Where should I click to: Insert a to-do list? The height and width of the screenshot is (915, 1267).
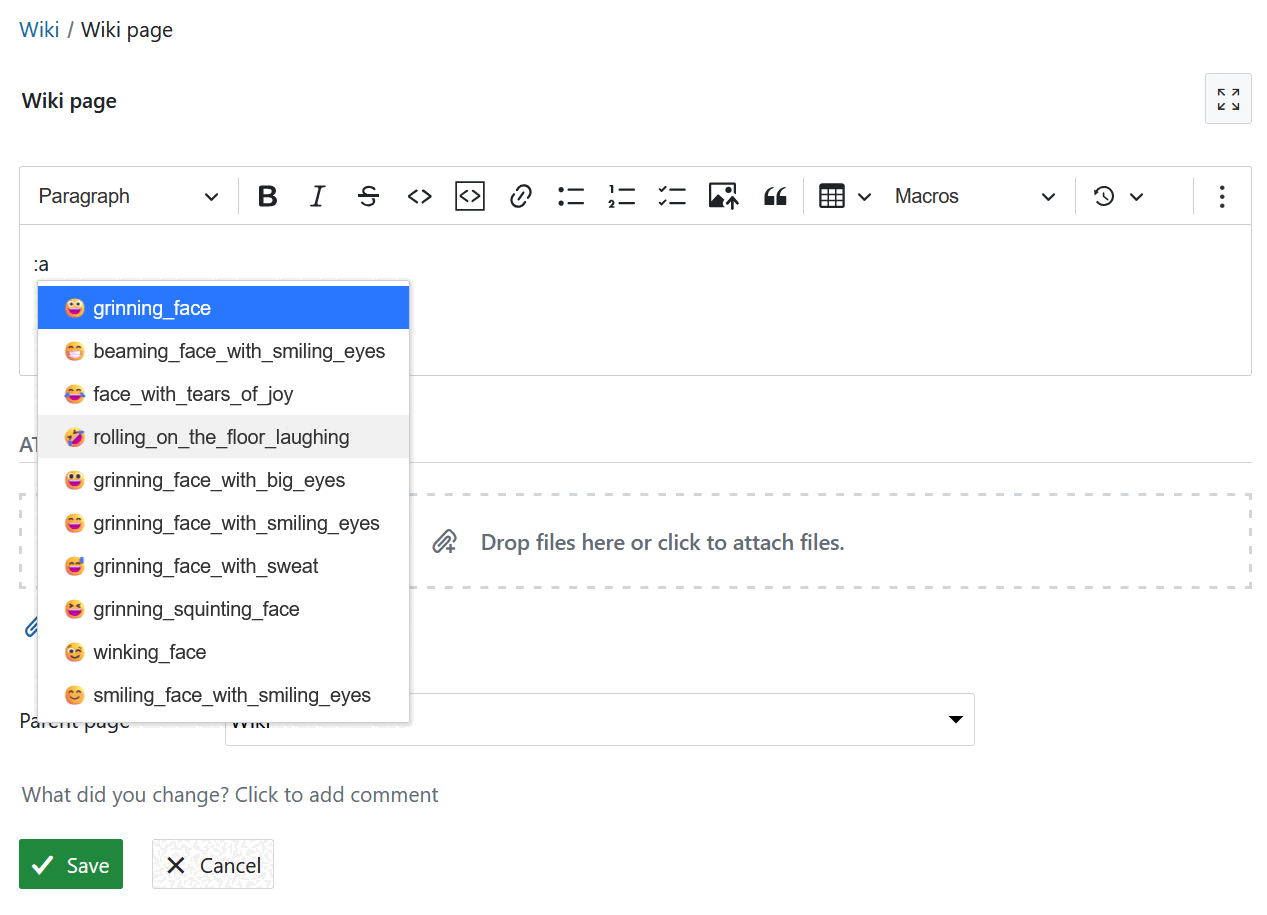click(672, 196)
